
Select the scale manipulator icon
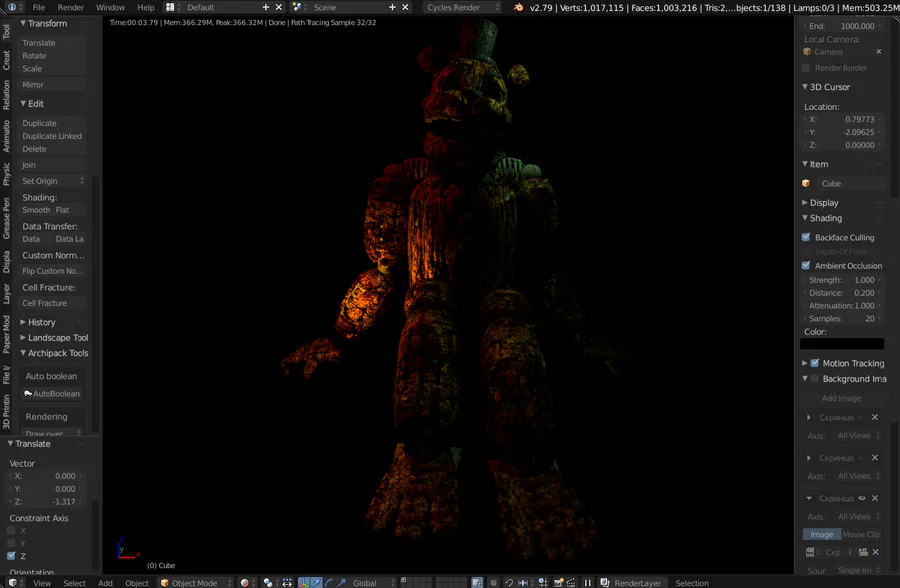pyautogui.click(x=342, y=583)
